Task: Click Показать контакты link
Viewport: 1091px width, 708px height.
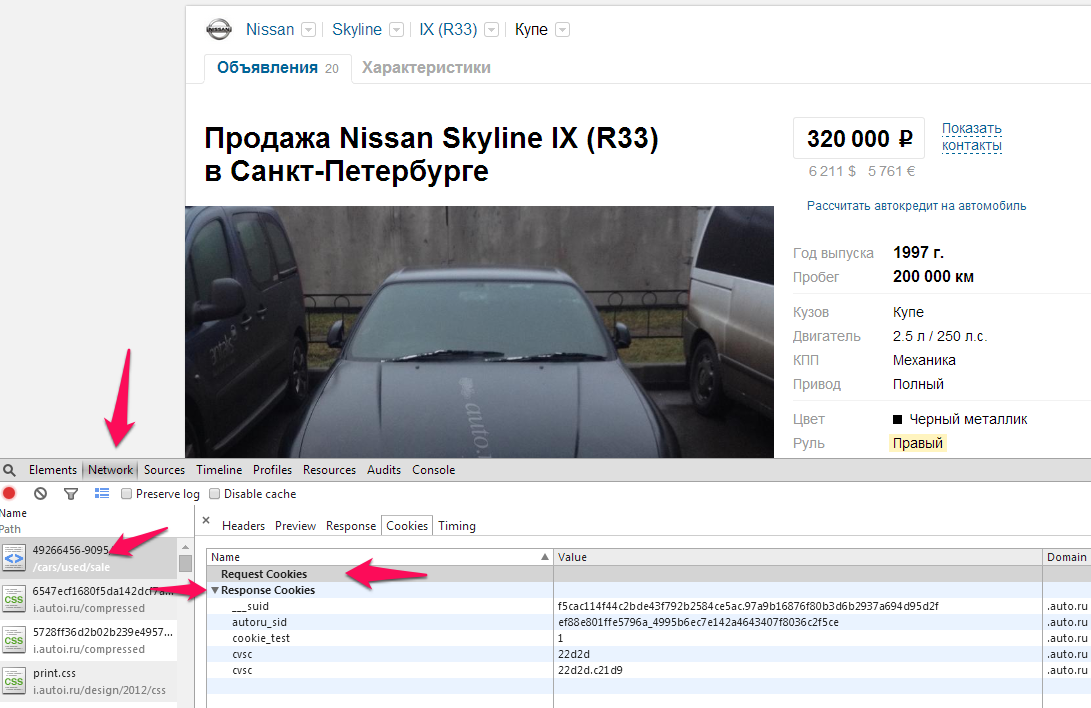Action: coord(971,137)
